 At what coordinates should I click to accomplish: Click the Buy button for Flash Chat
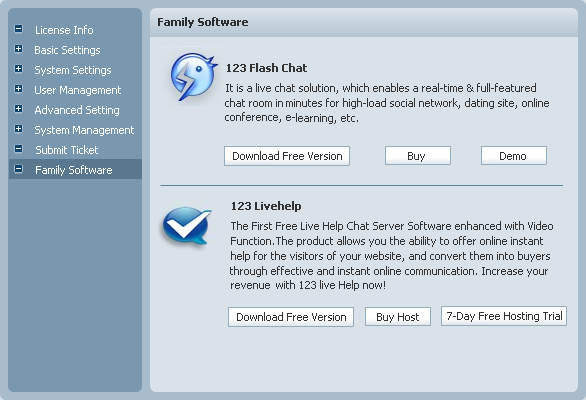[418, 156]
